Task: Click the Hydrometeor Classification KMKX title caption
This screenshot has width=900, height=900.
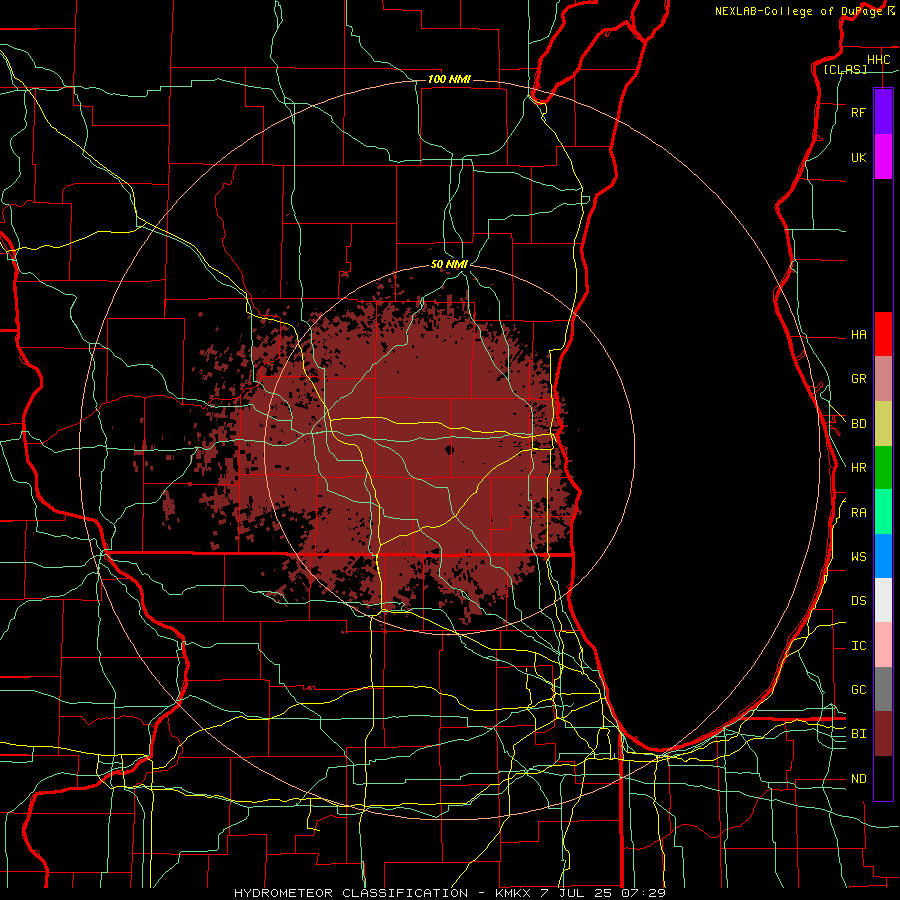Action: [450, 893]
